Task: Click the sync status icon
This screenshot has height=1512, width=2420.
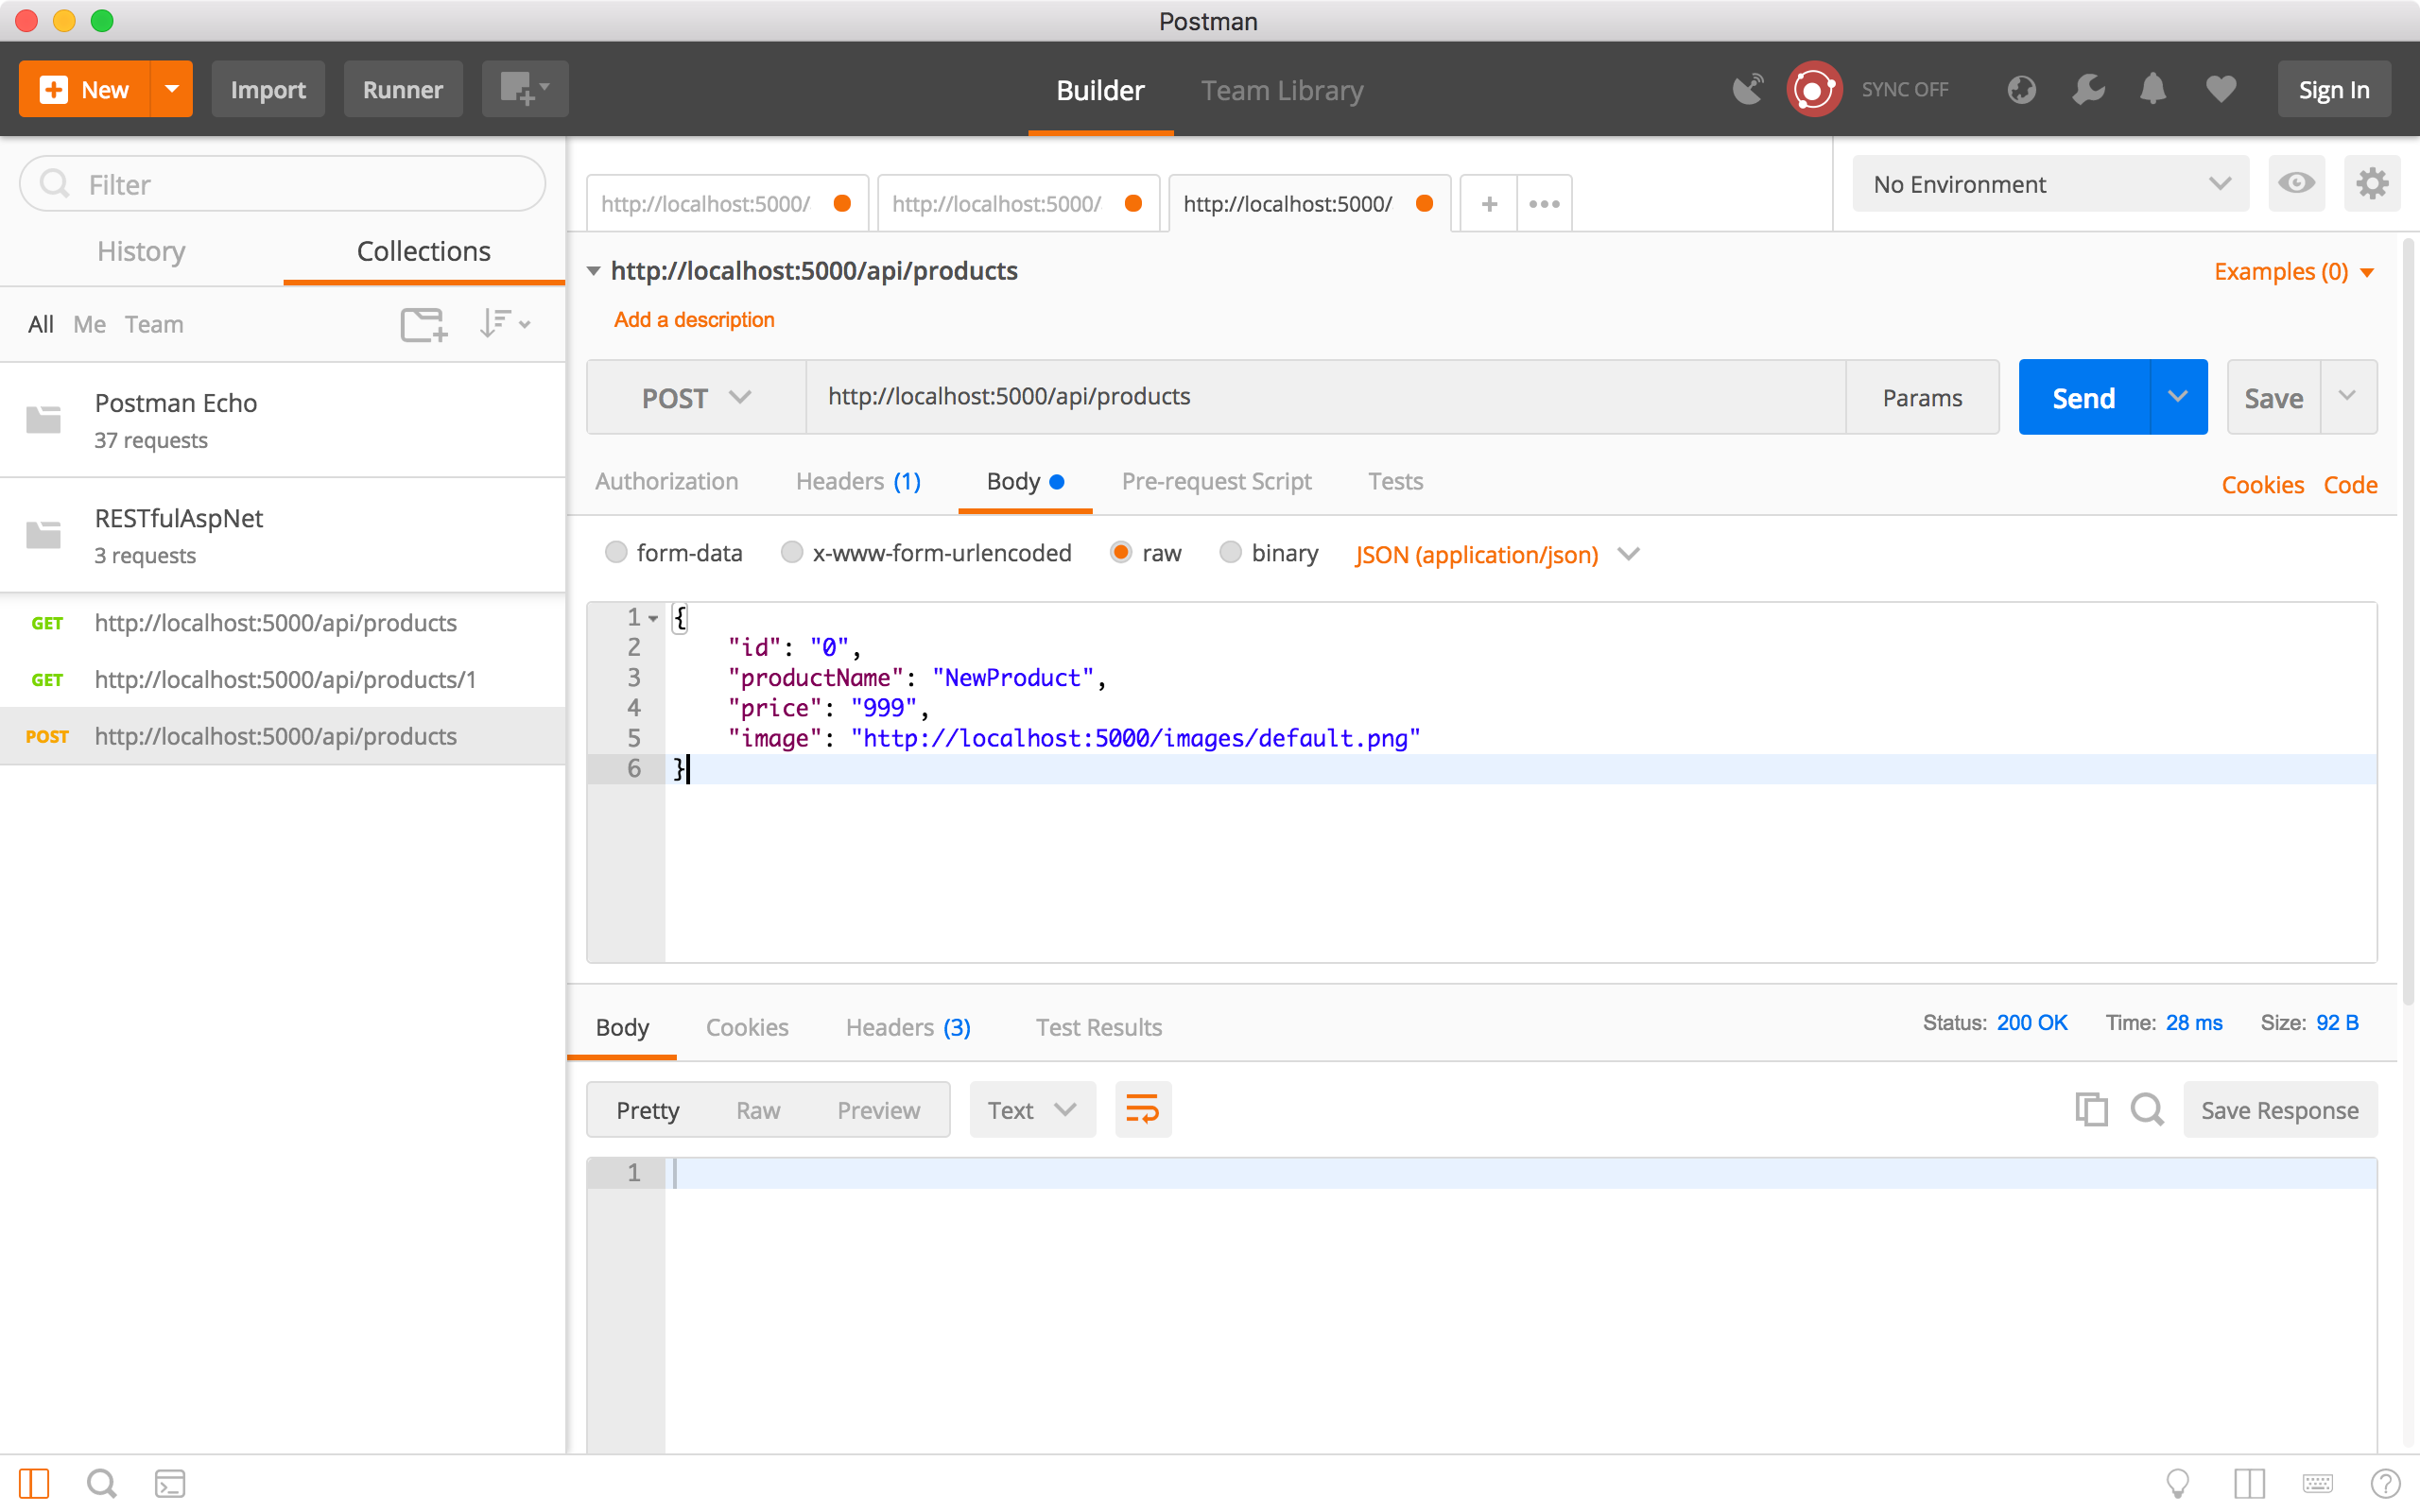Action: click(1814, 89)
